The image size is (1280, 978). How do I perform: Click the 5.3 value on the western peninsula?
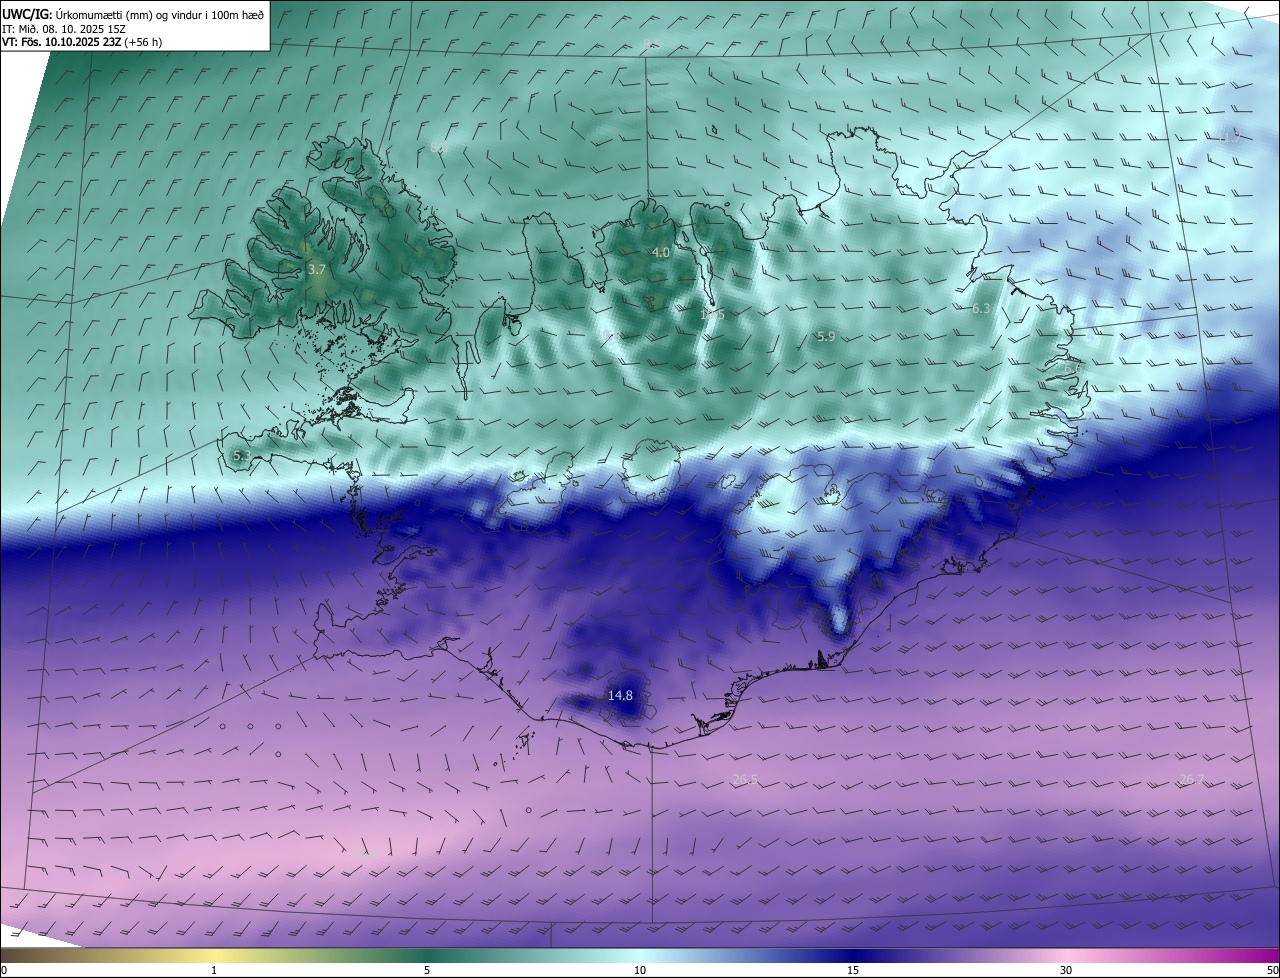coord(241,455)
